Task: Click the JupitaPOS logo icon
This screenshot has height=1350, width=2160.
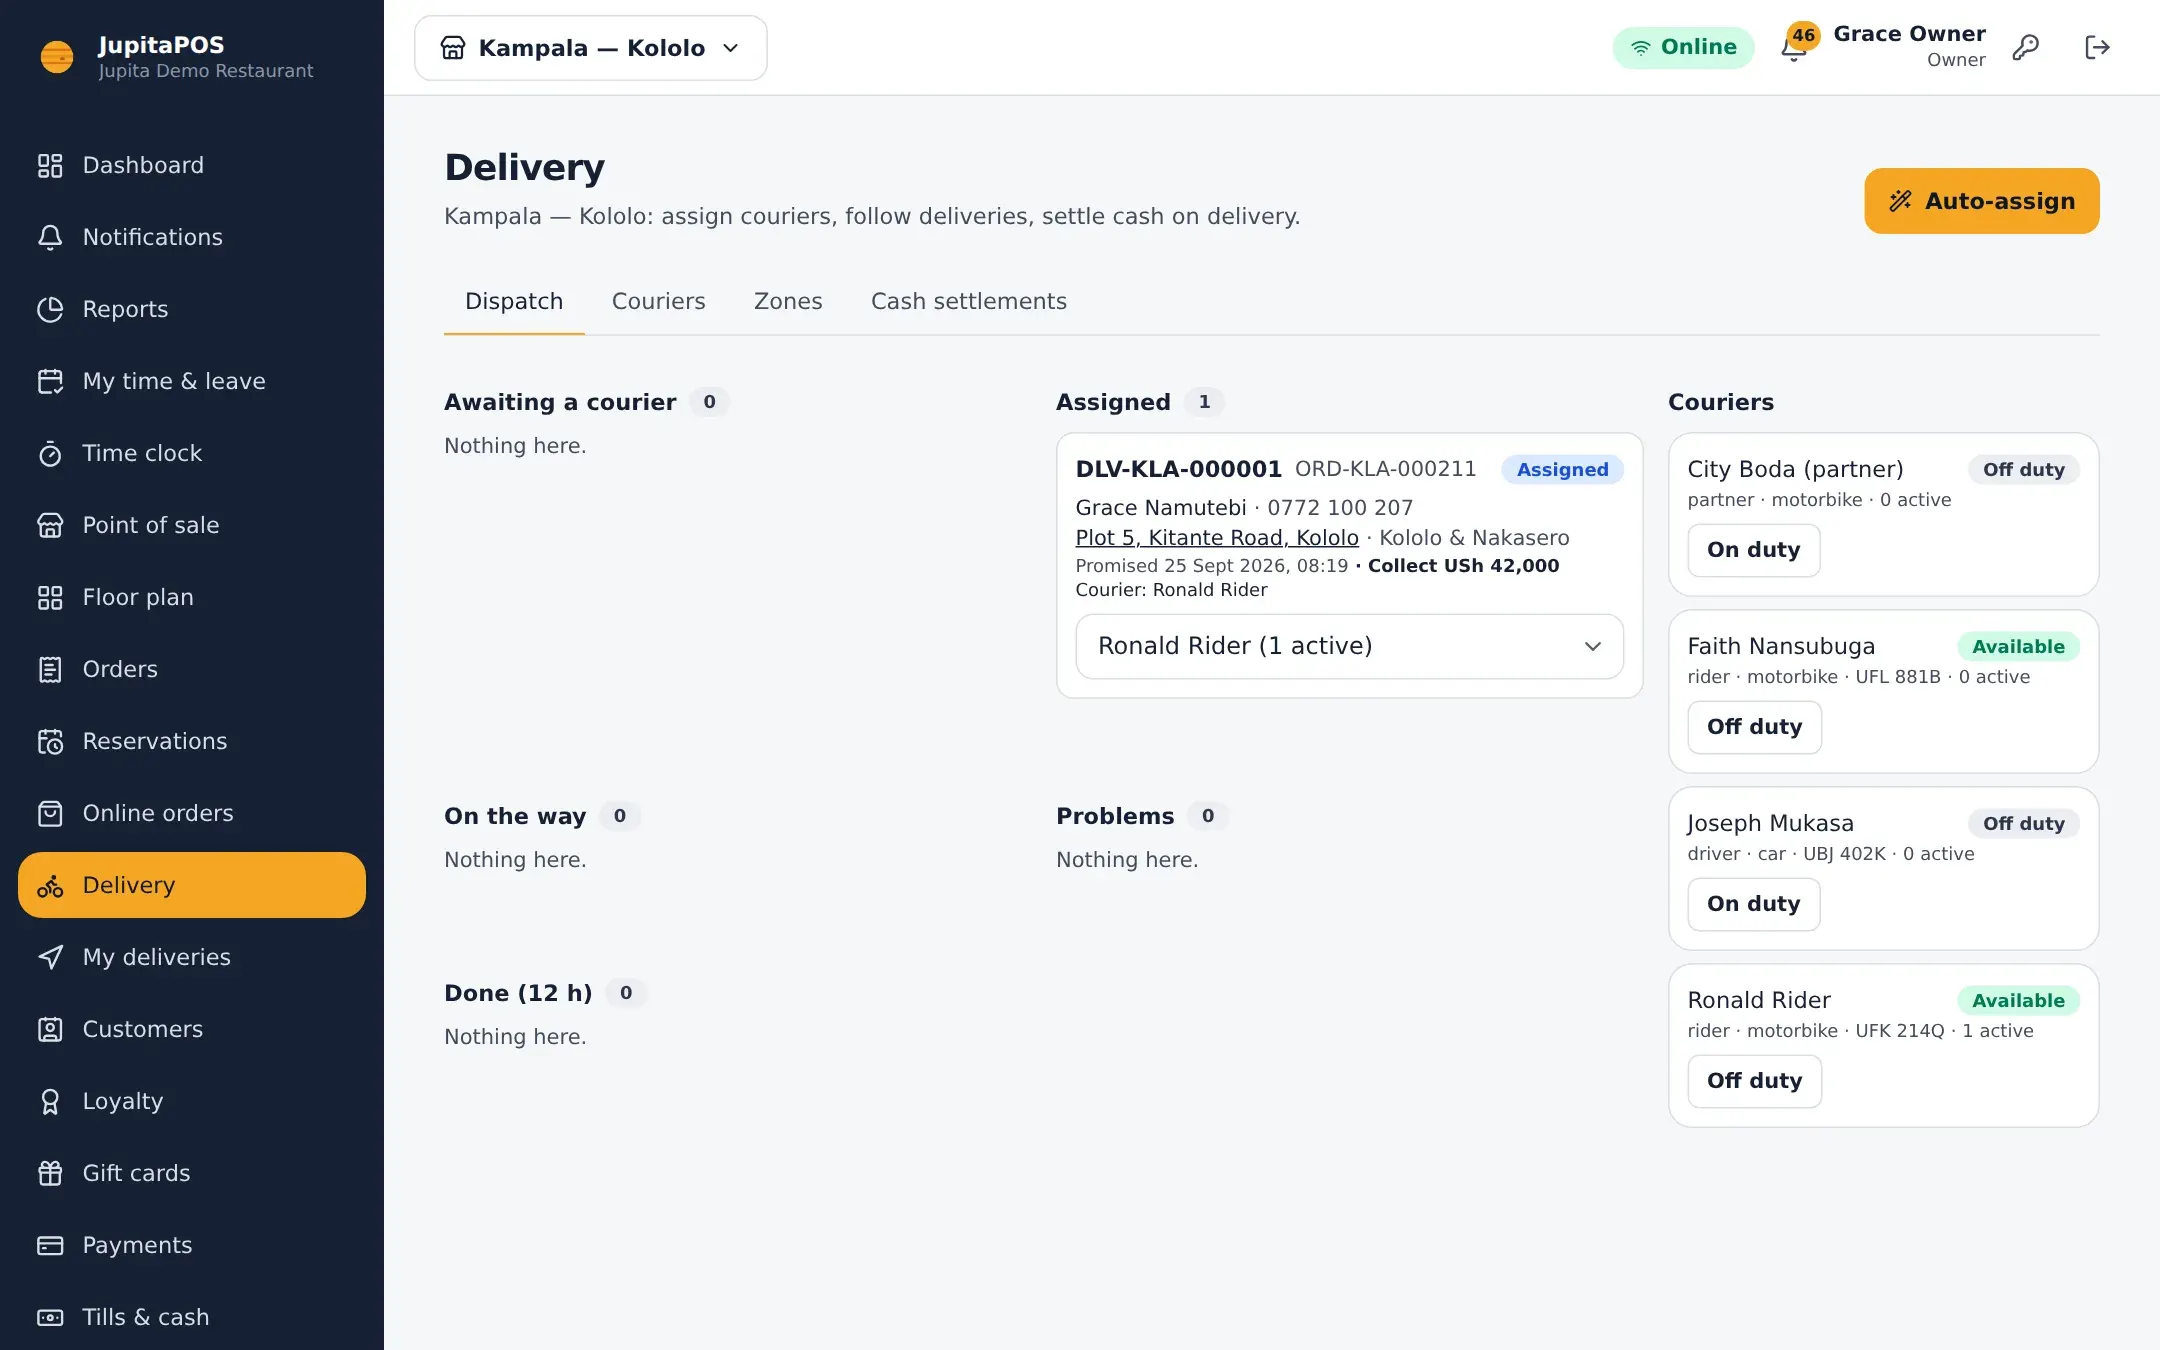Action: (57, 57)
